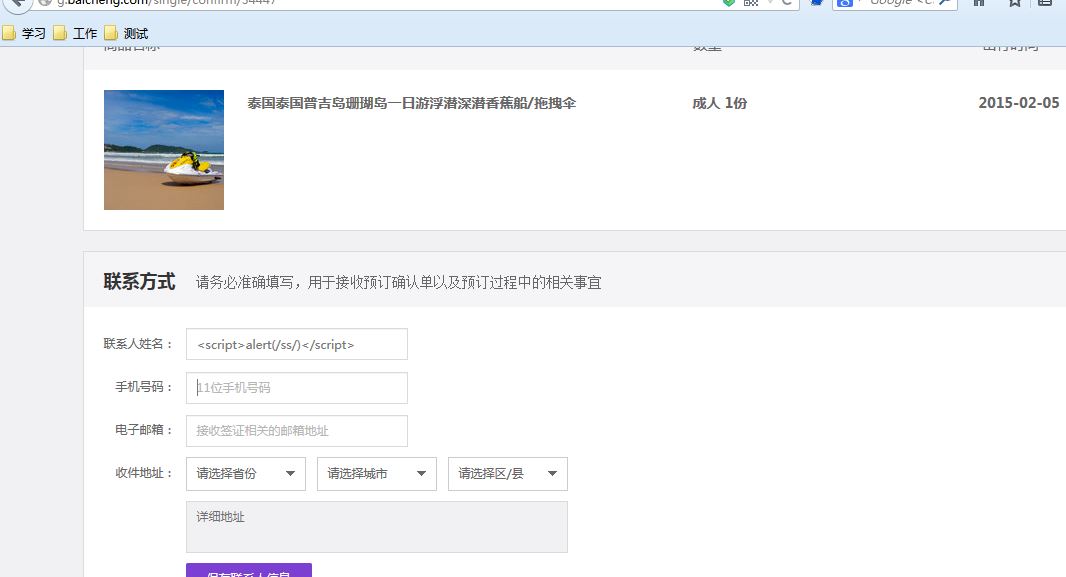Click the 联系人姓名 label
The height and width of the screenshot is (577, 1066).
click(138, 344)
